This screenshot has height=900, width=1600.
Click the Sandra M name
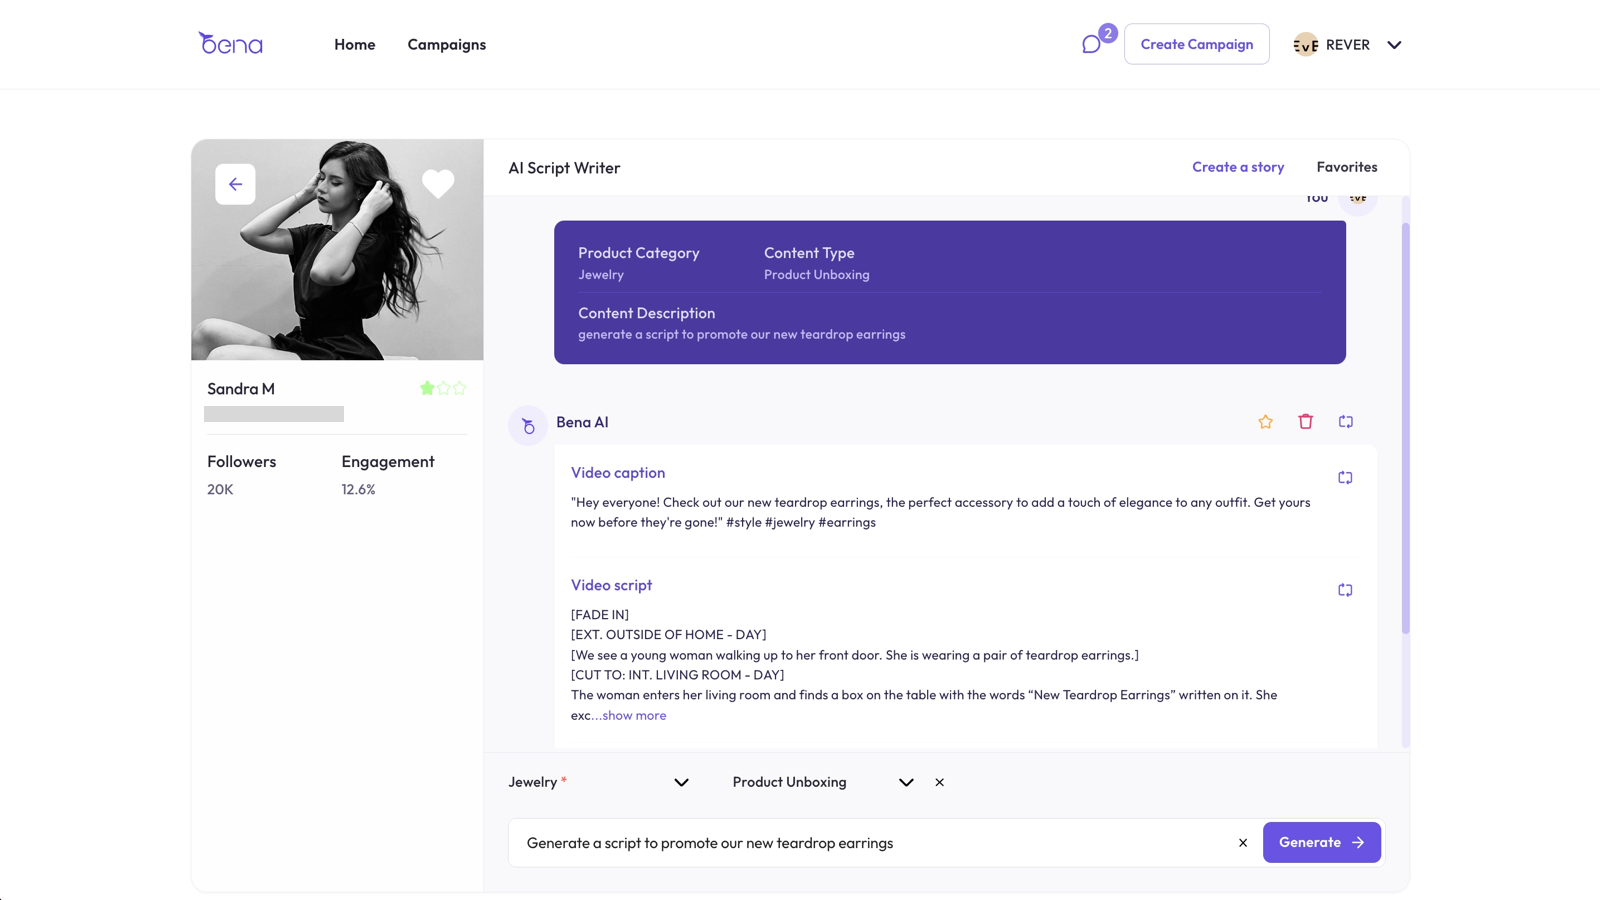pos(241,389)
